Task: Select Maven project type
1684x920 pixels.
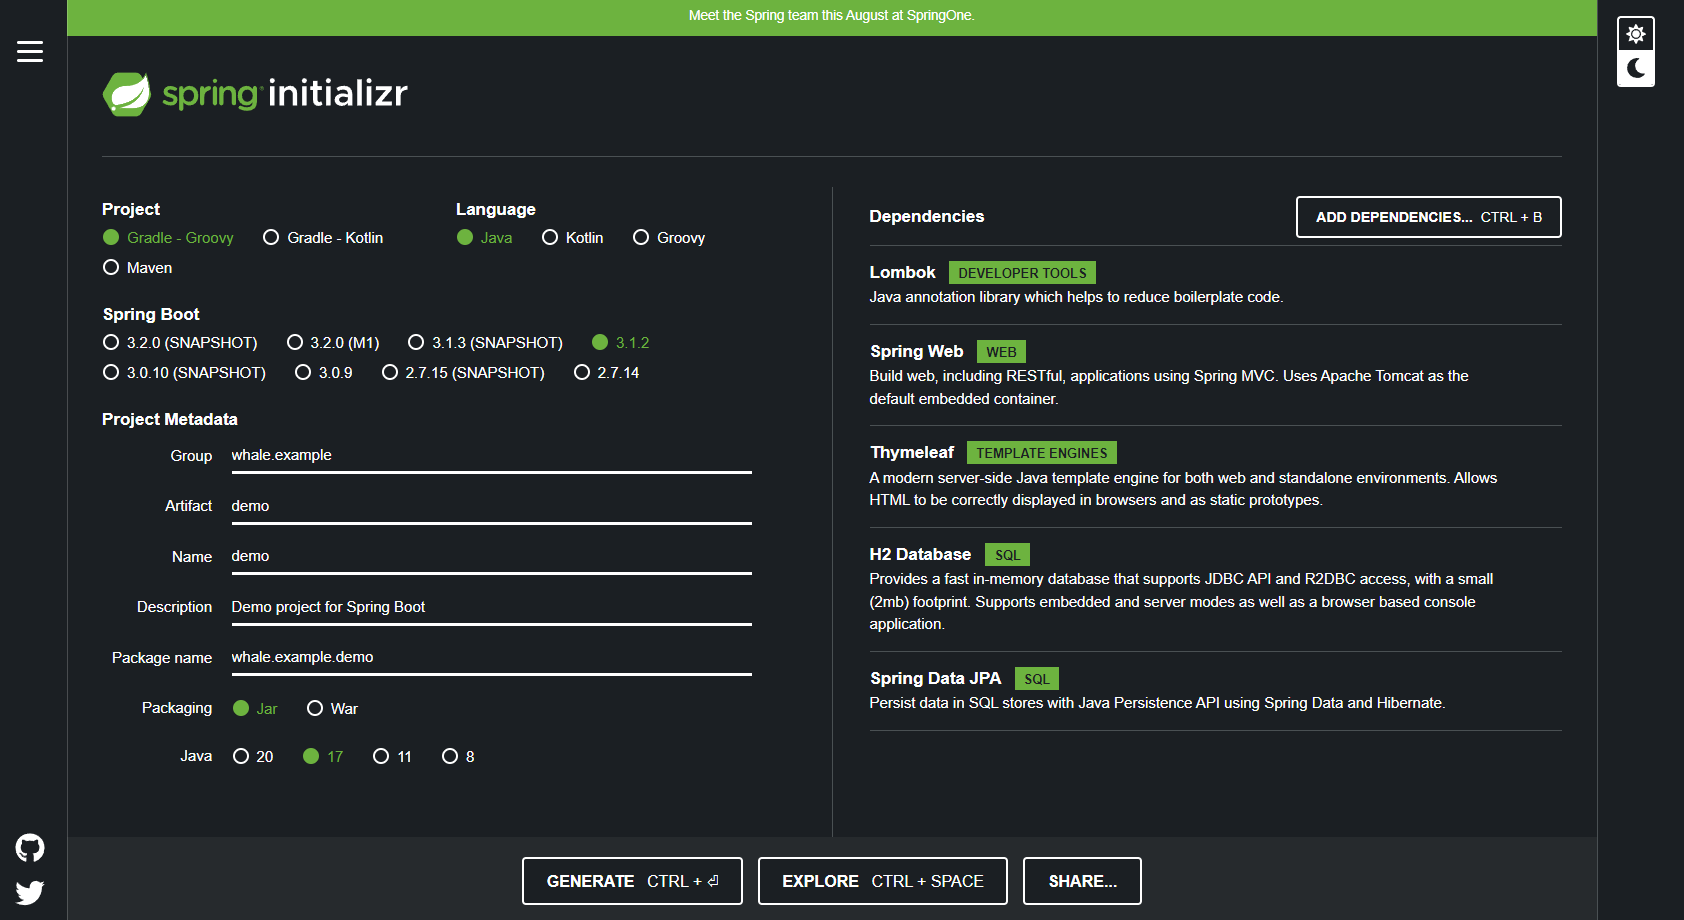Action: pos(138,268)
